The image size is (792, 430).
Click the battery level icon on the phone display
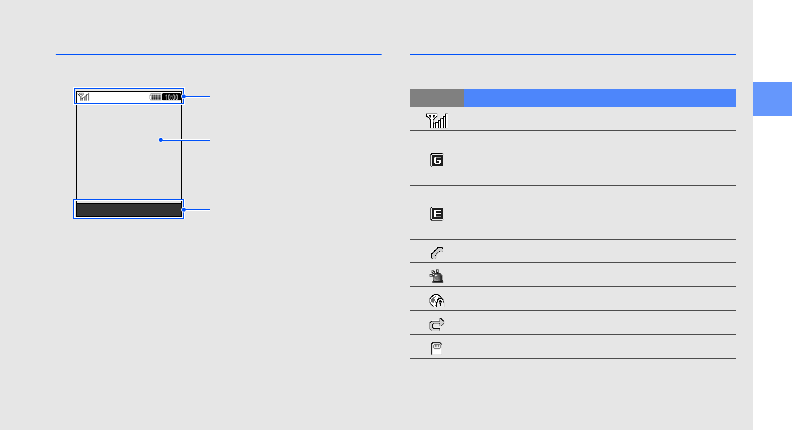click(x=155, y=97)
